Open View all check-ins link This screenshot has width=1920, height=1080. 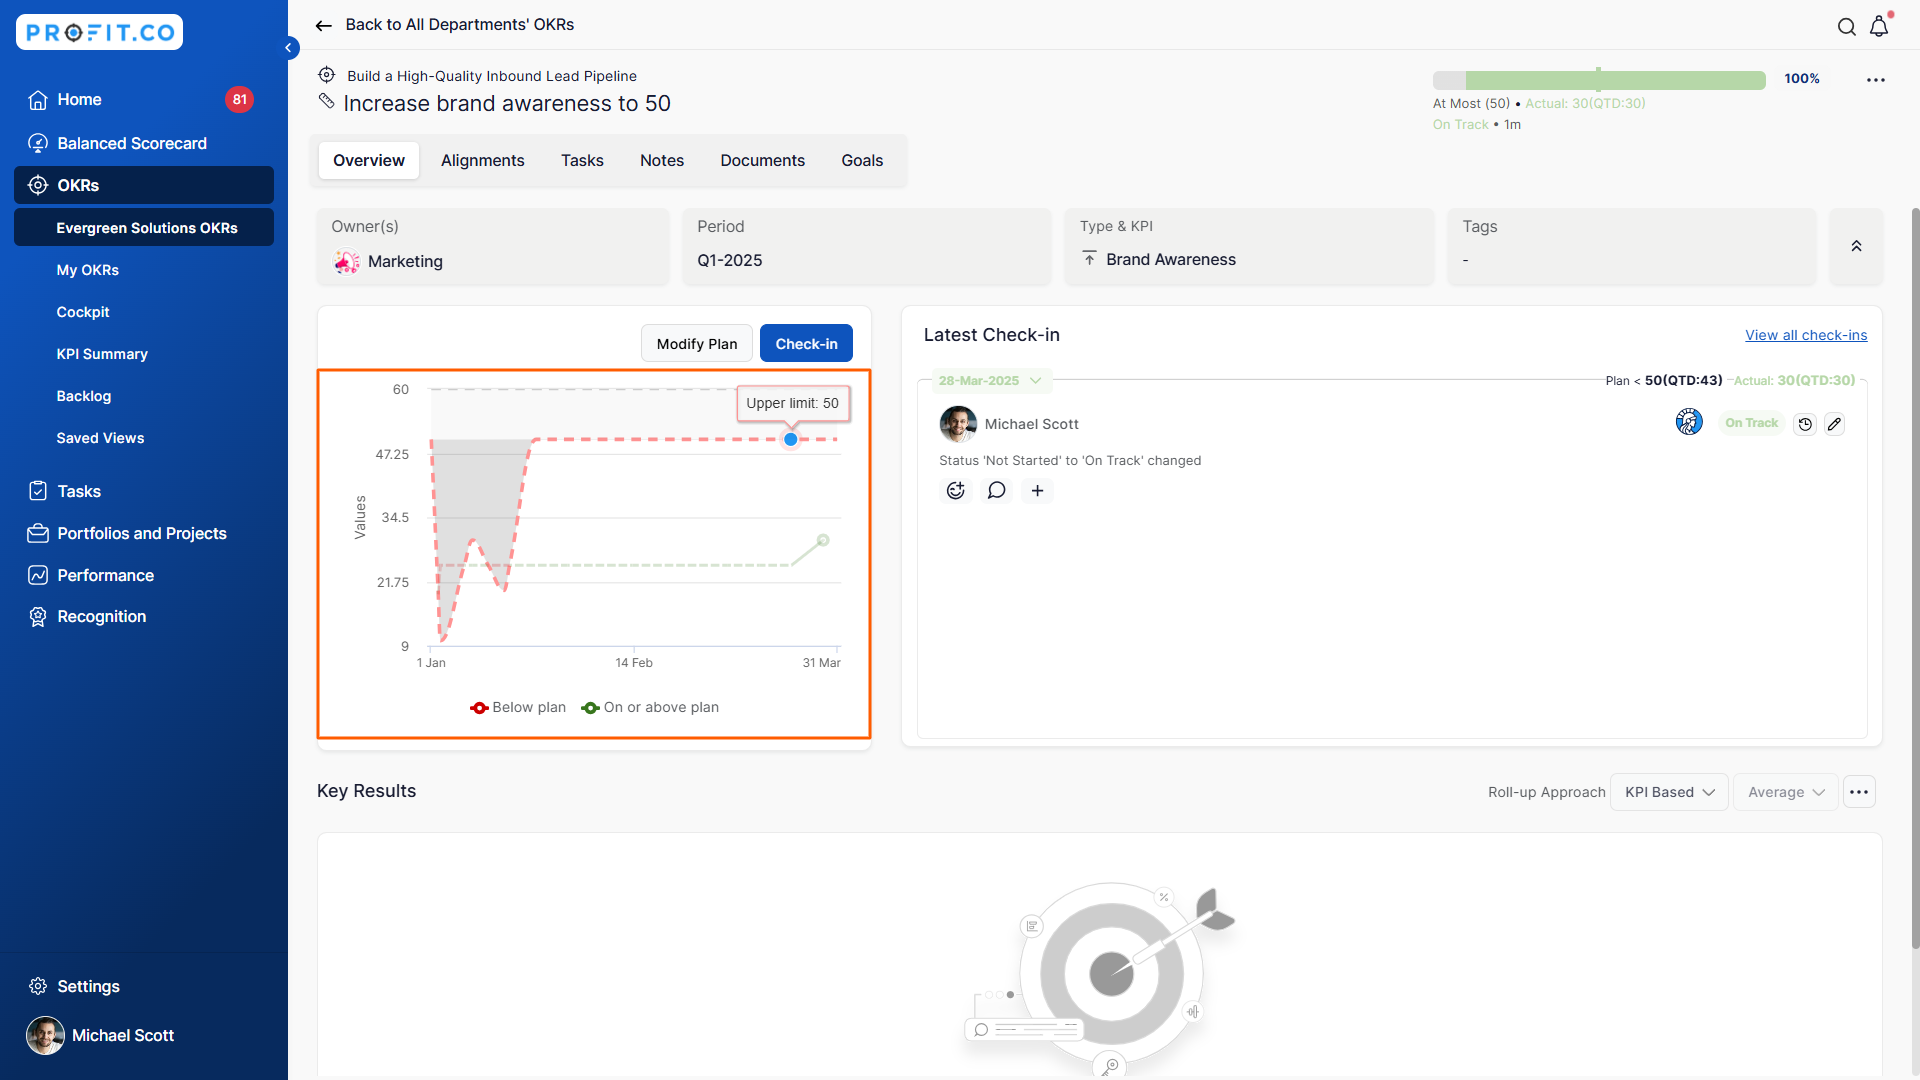(x=1805, y=335)
